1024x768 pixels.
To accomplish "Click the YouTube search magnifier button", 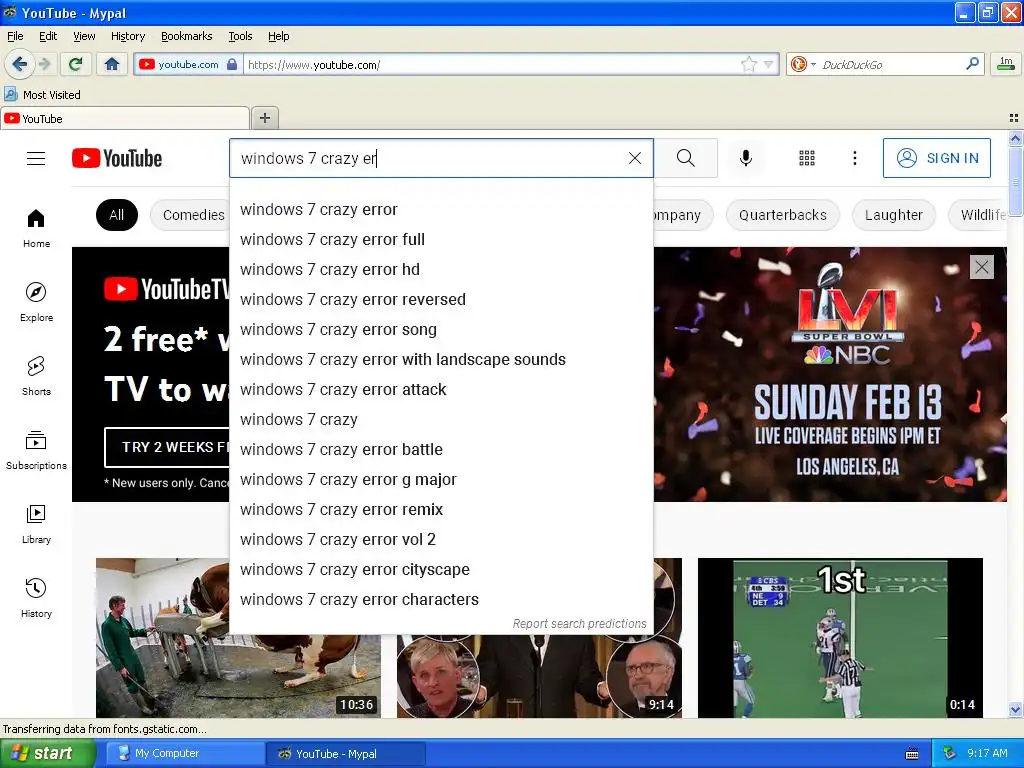I will point(686,158).
